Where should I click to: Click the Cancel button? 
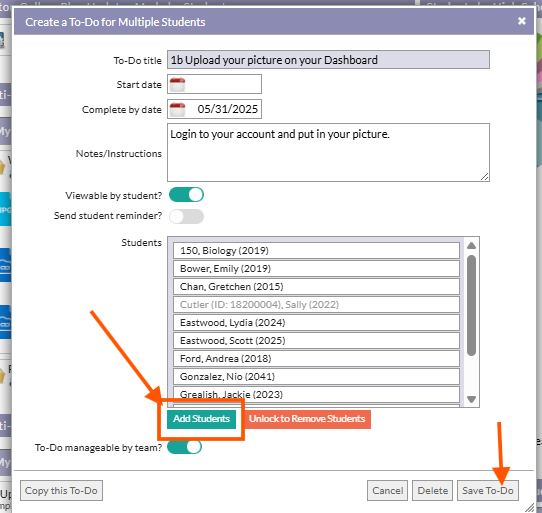pyautogui.click(x=387, y=490)
